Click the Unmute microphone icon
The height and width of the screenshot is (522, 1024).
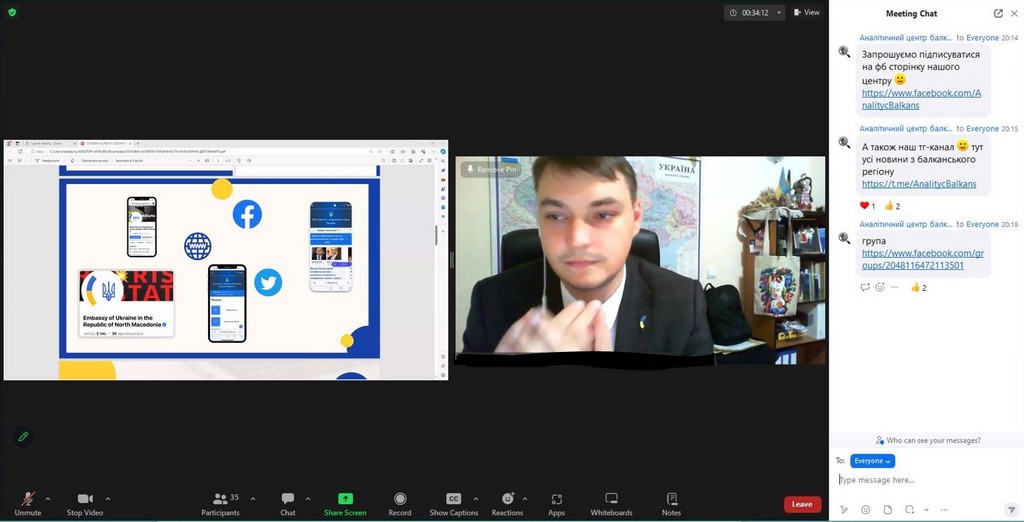click(28, 499)
